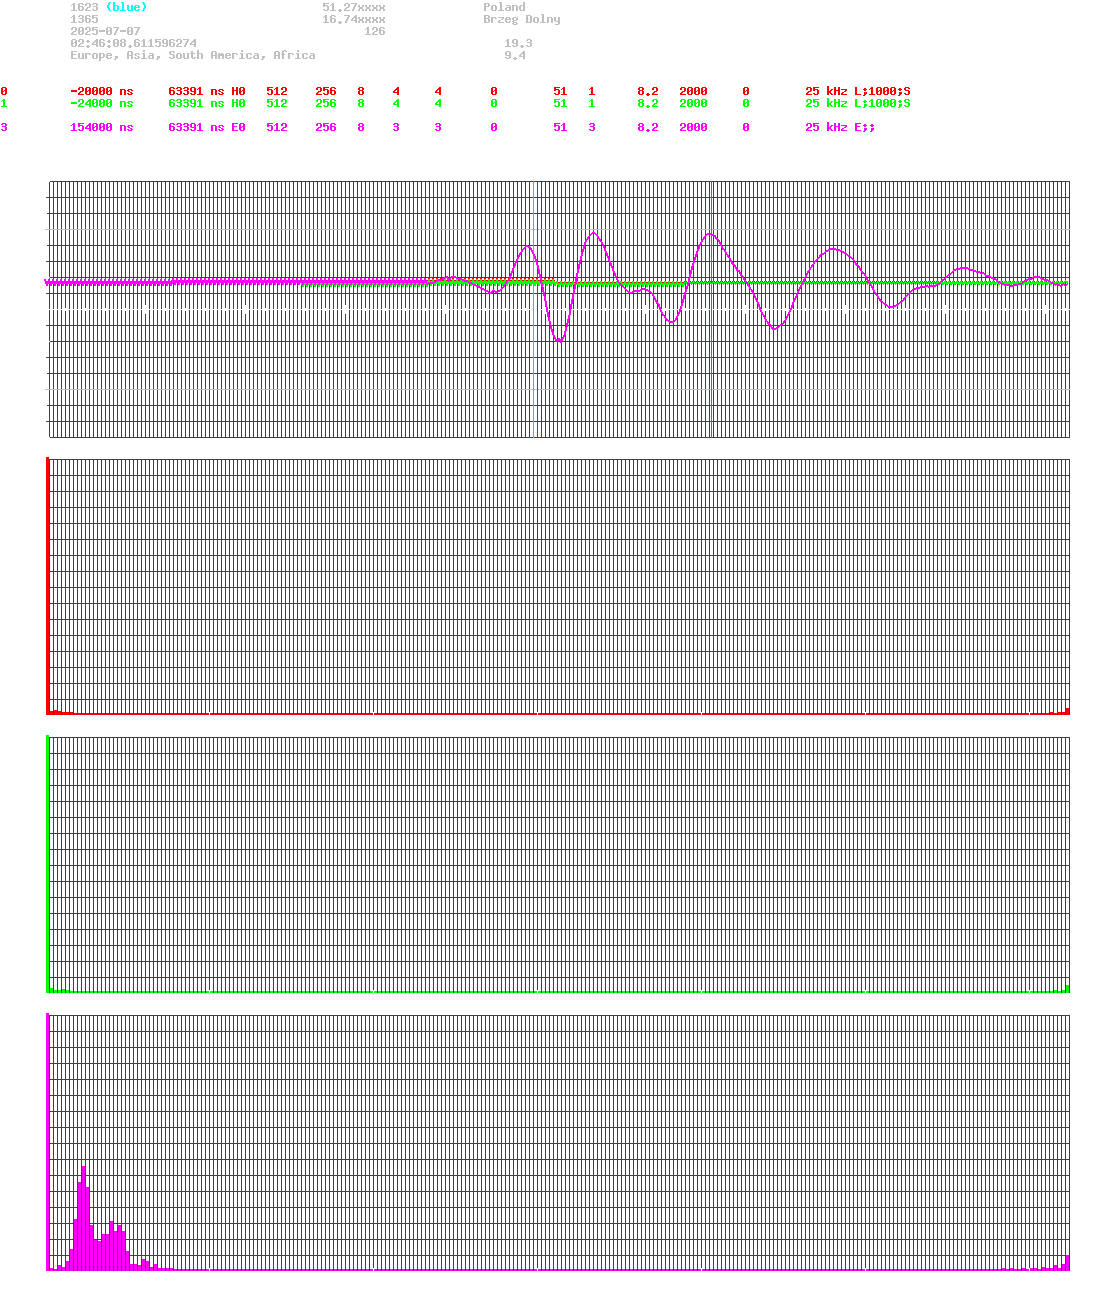Click the latitude 51.27xxxx
1095x1293 pixels.
(x=353, y=7)
